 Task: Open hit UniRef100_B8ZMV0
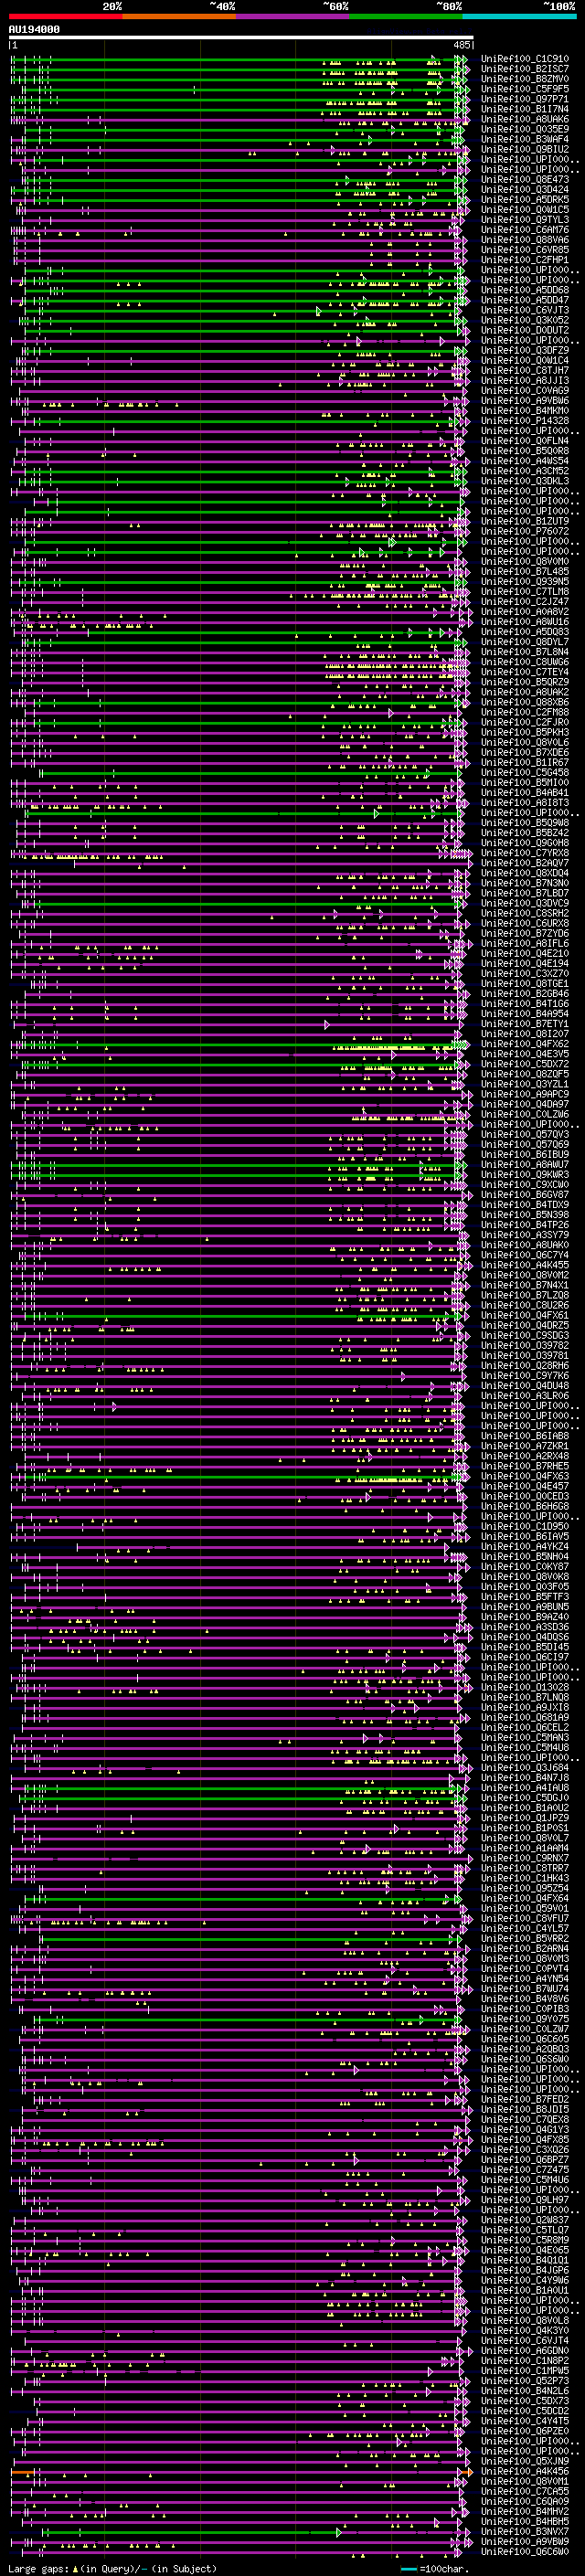[525, 80]
